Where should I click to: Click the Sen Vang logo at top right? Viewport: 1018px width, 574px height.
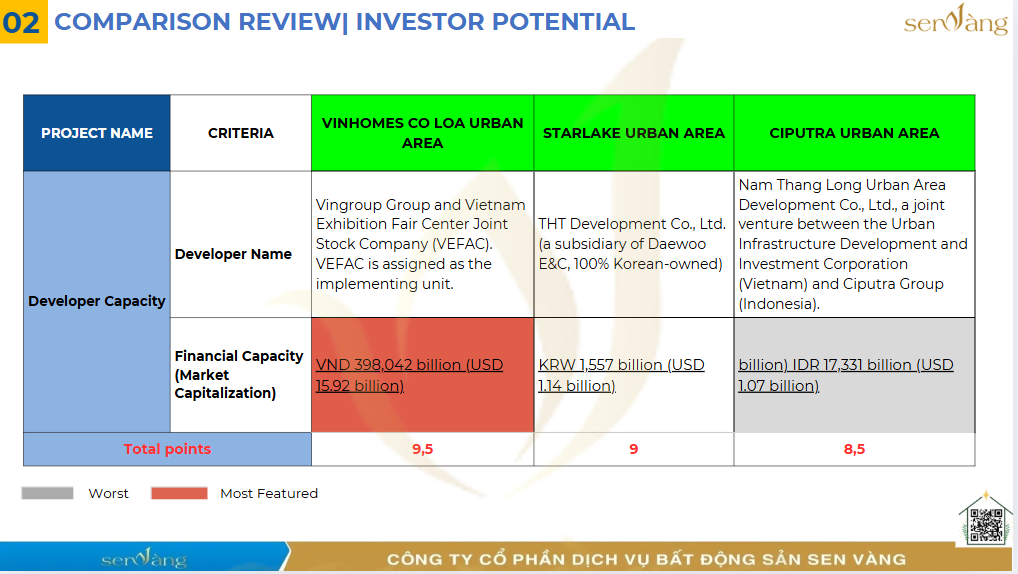pos(956,20)
